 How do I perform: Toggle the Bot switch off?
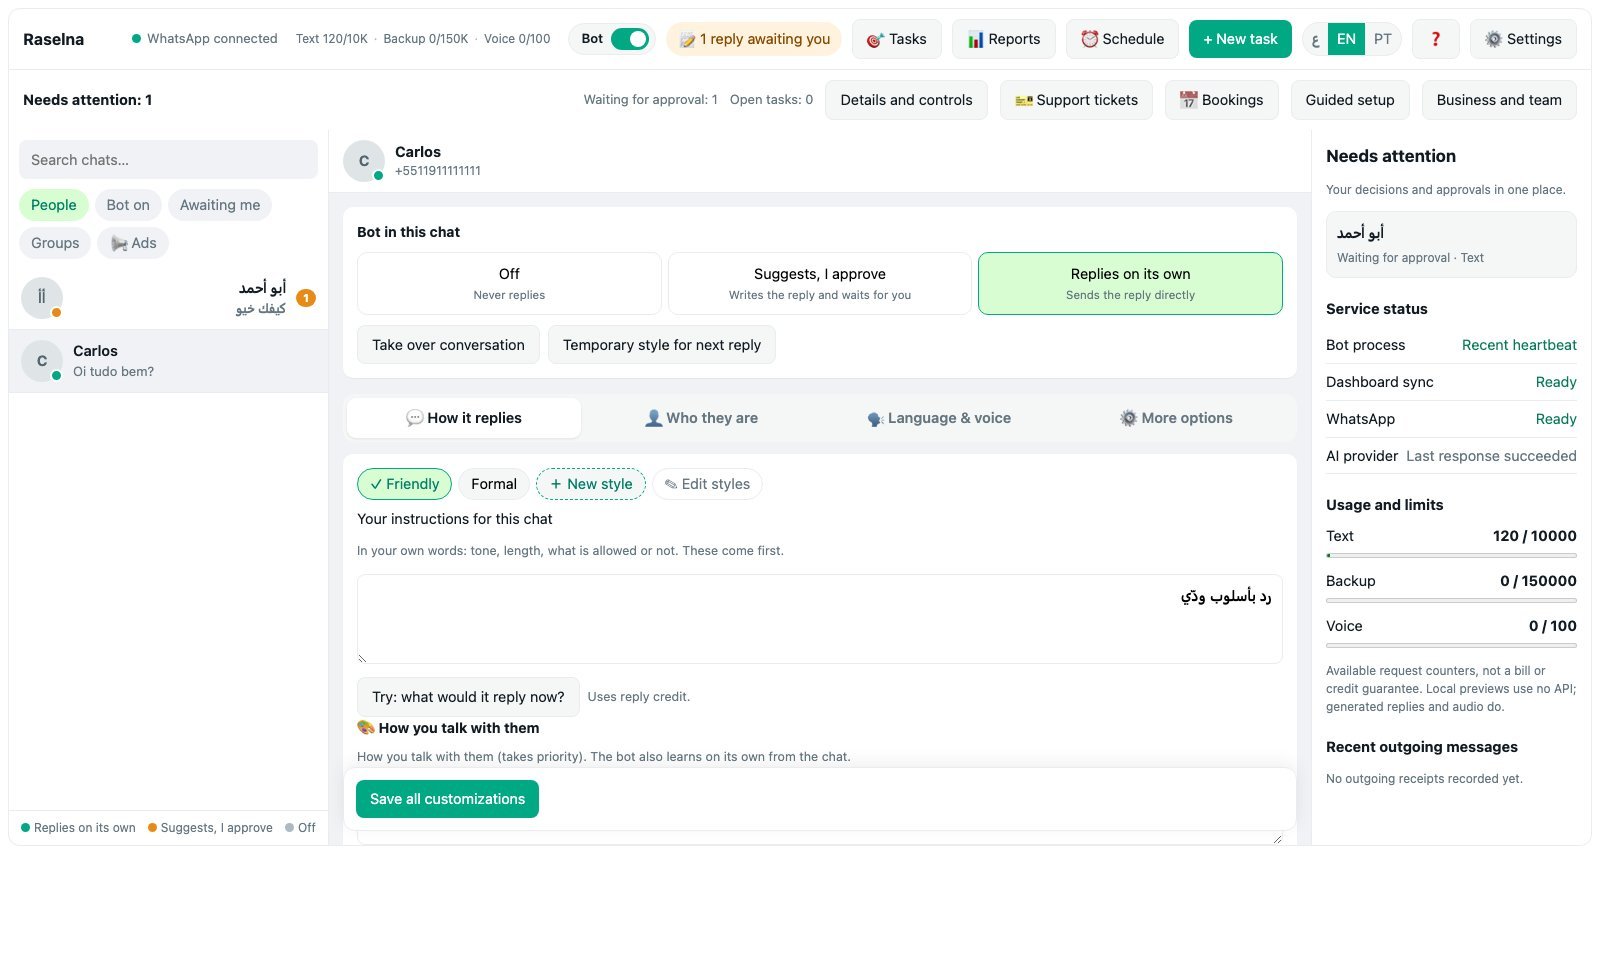(629, 39)
